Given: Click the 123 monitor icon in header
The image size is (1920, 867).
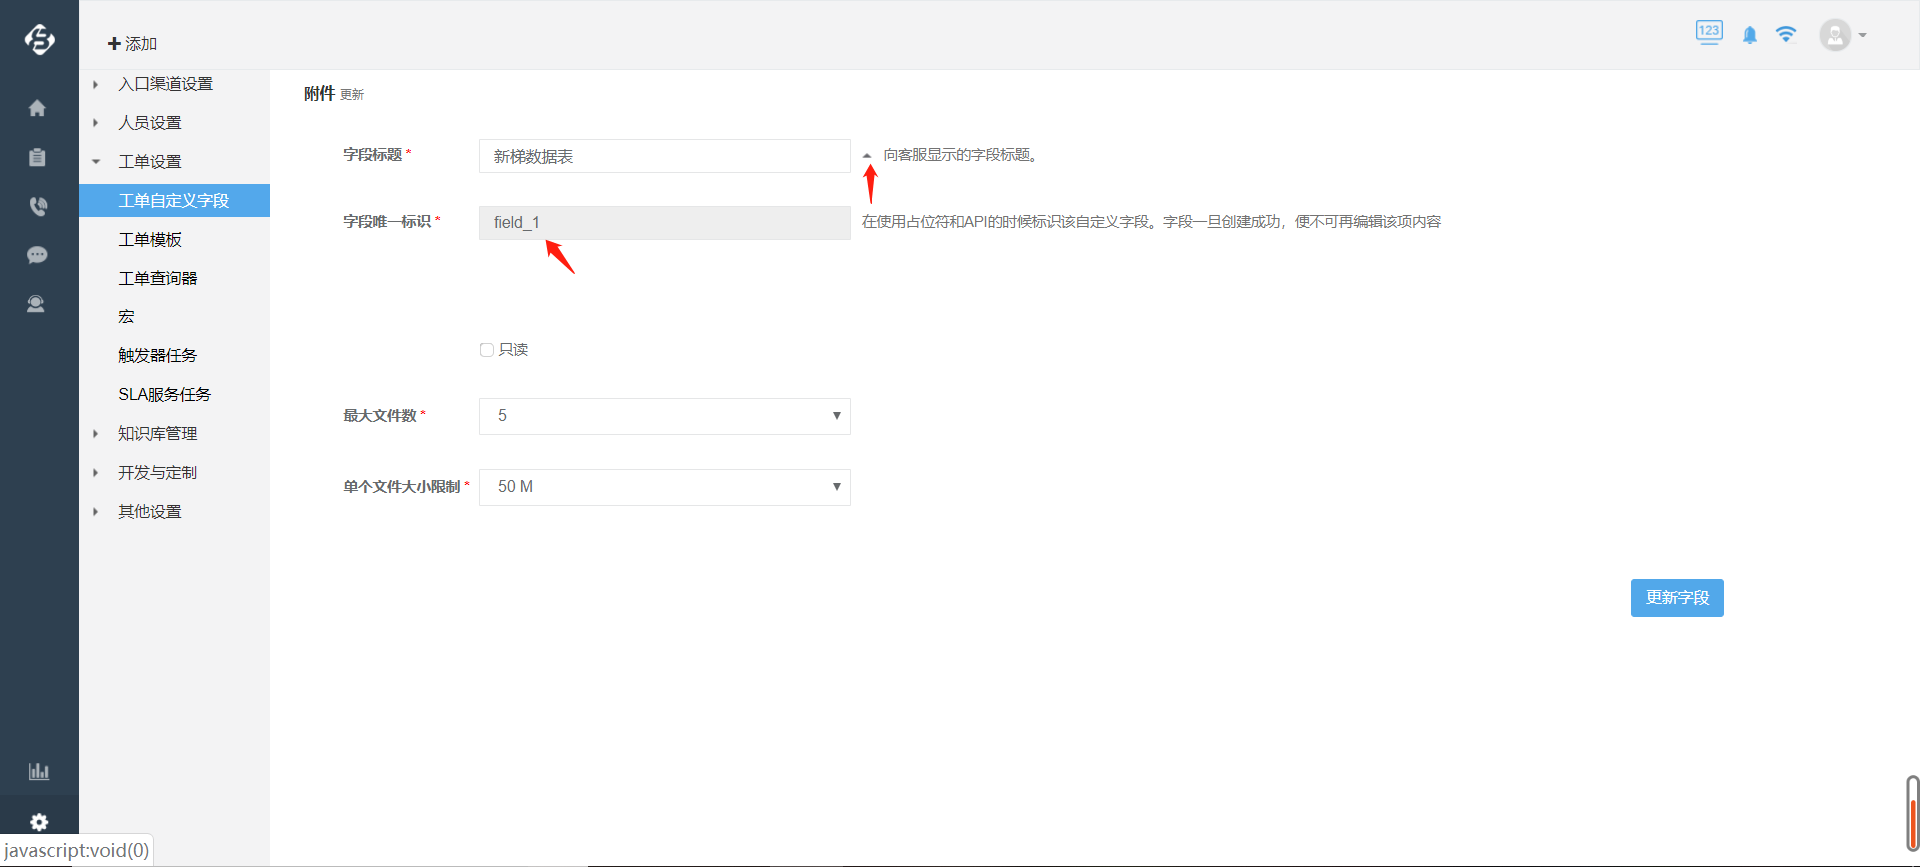Looking at the screenshot, I should point(1709,33).
